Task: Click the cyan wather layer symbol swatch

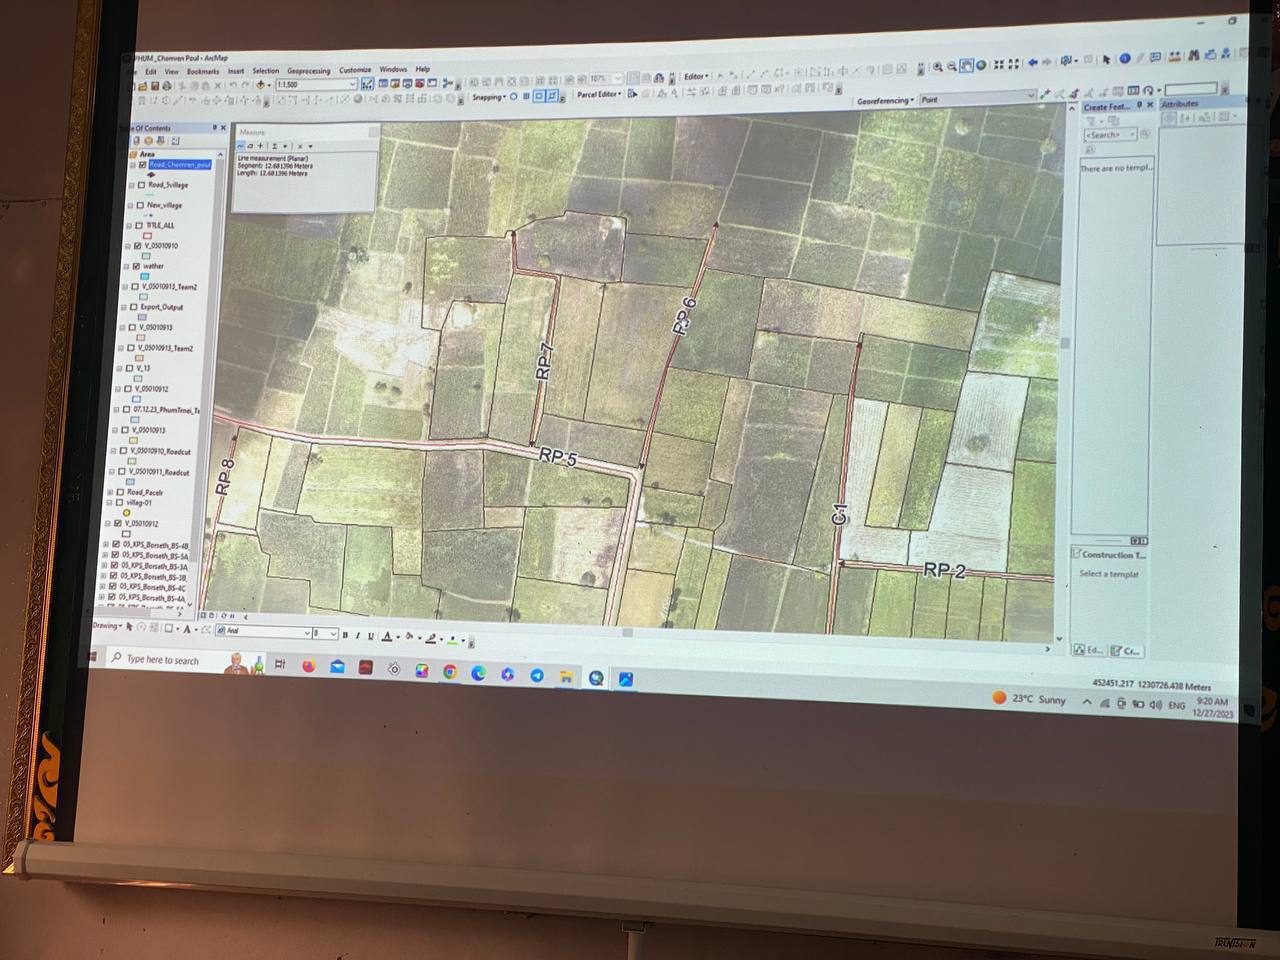Action: coord(144,276)
